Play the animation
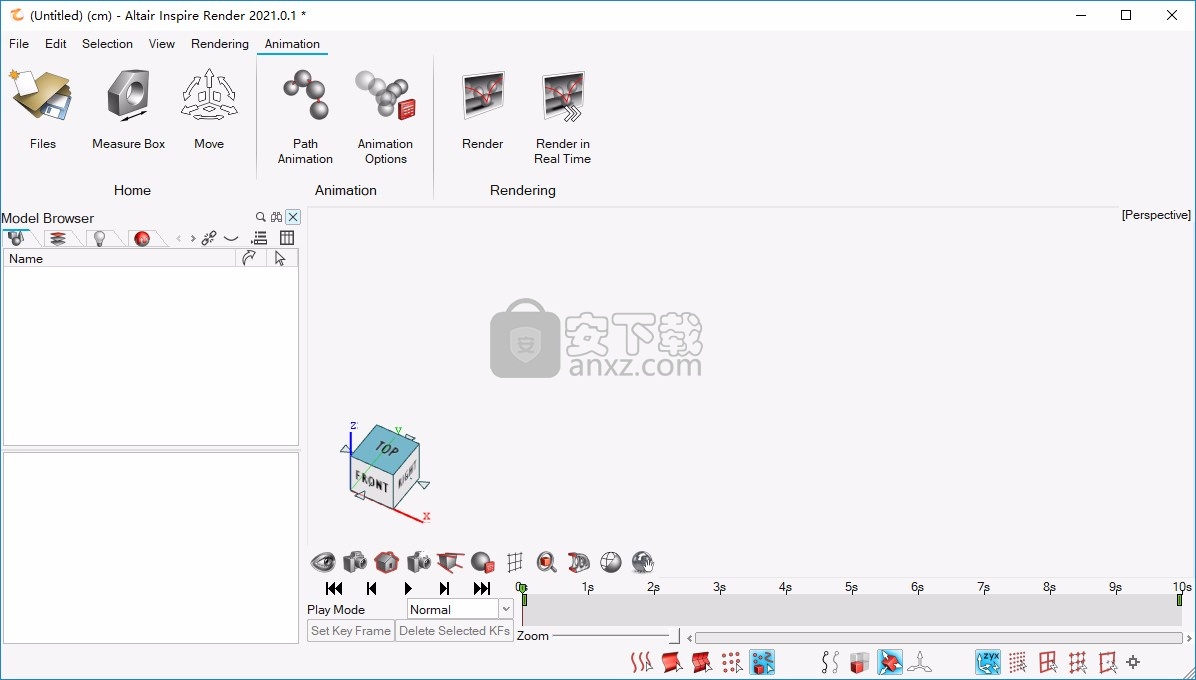 point(408,589)
